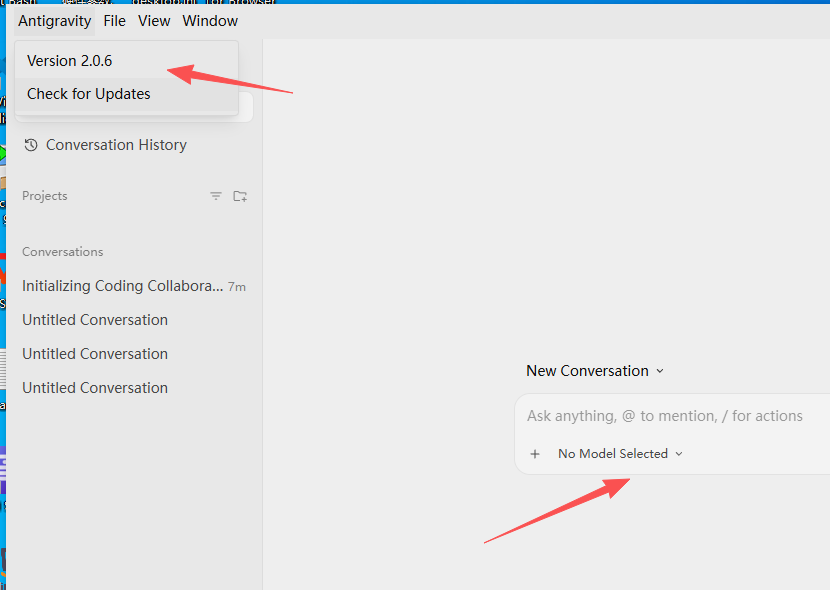
Task: Select the Version 2.0.6 menu entry
Action: click(127, 61)
